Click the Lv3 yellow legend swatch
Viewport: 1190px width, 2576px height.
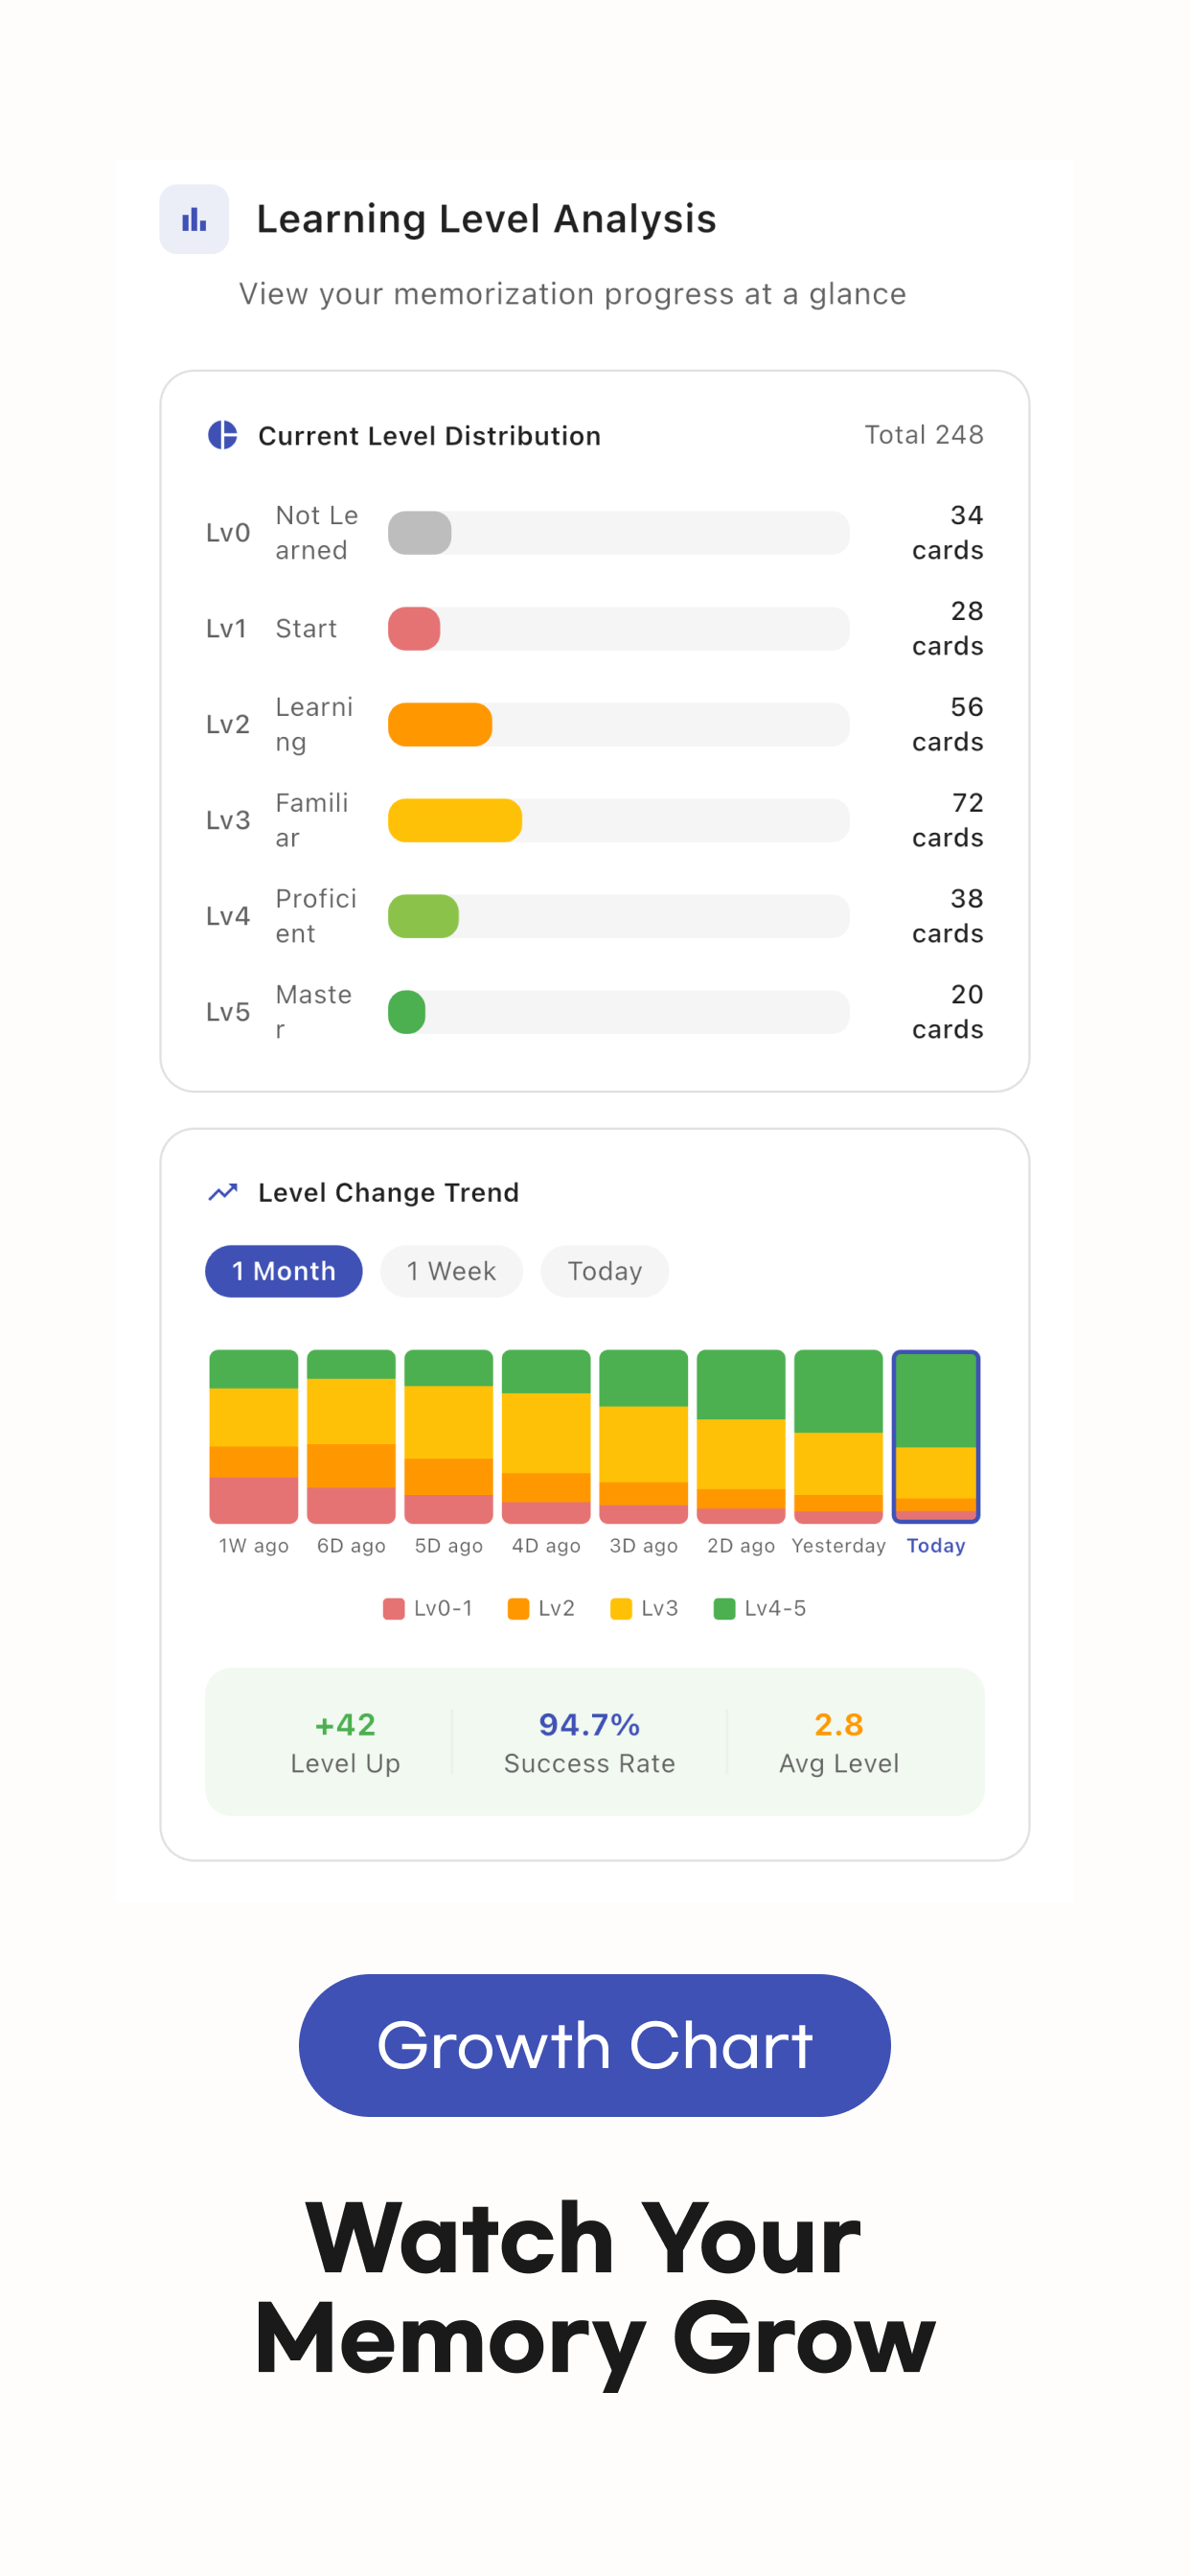(621, 1608)
